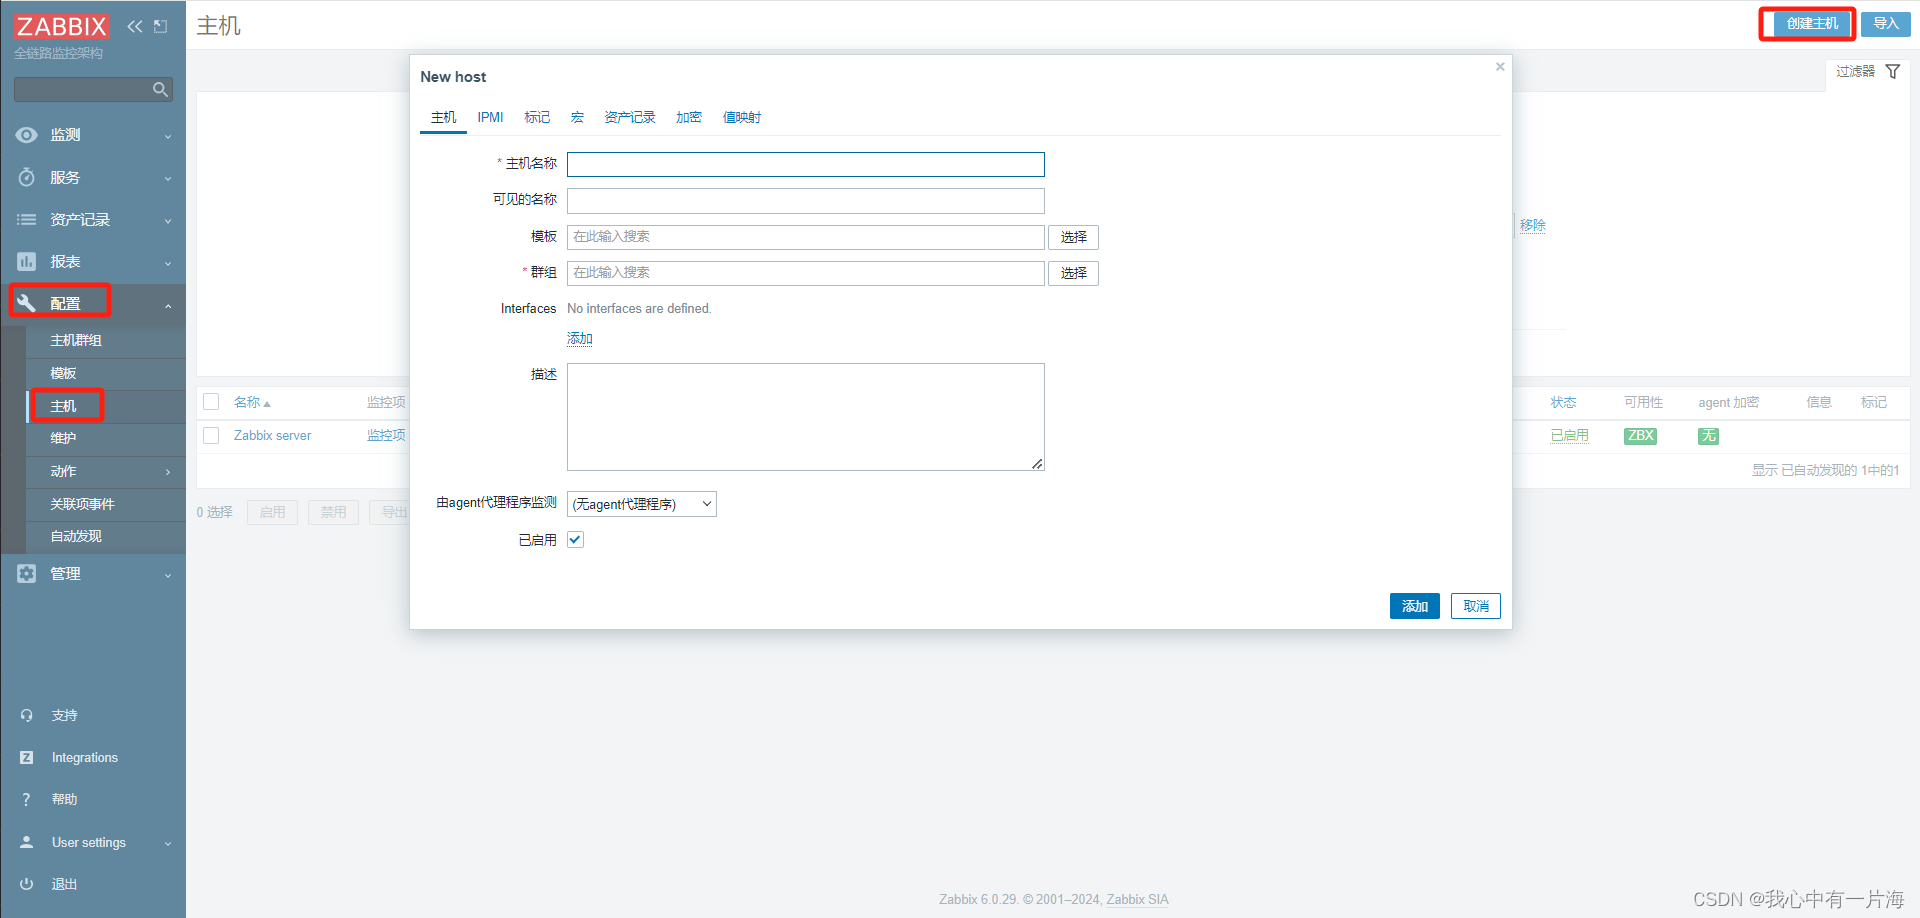This screenshot has height=918, width=1920.
Task: Switch to the 值映射 tab
Action: [742, 117]
